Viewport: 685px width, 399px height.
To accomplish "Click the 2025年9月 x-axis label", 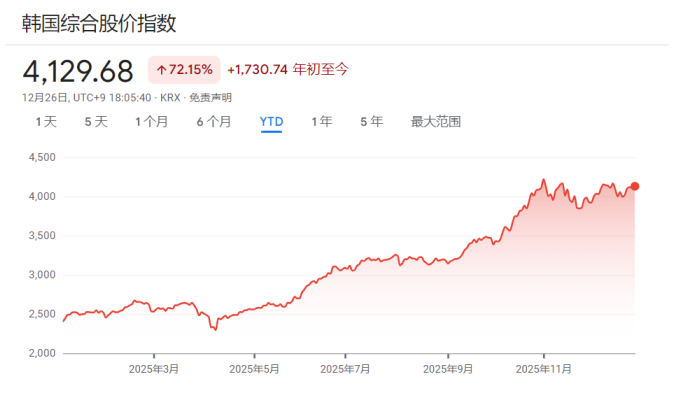I will [x=448, y=369].
